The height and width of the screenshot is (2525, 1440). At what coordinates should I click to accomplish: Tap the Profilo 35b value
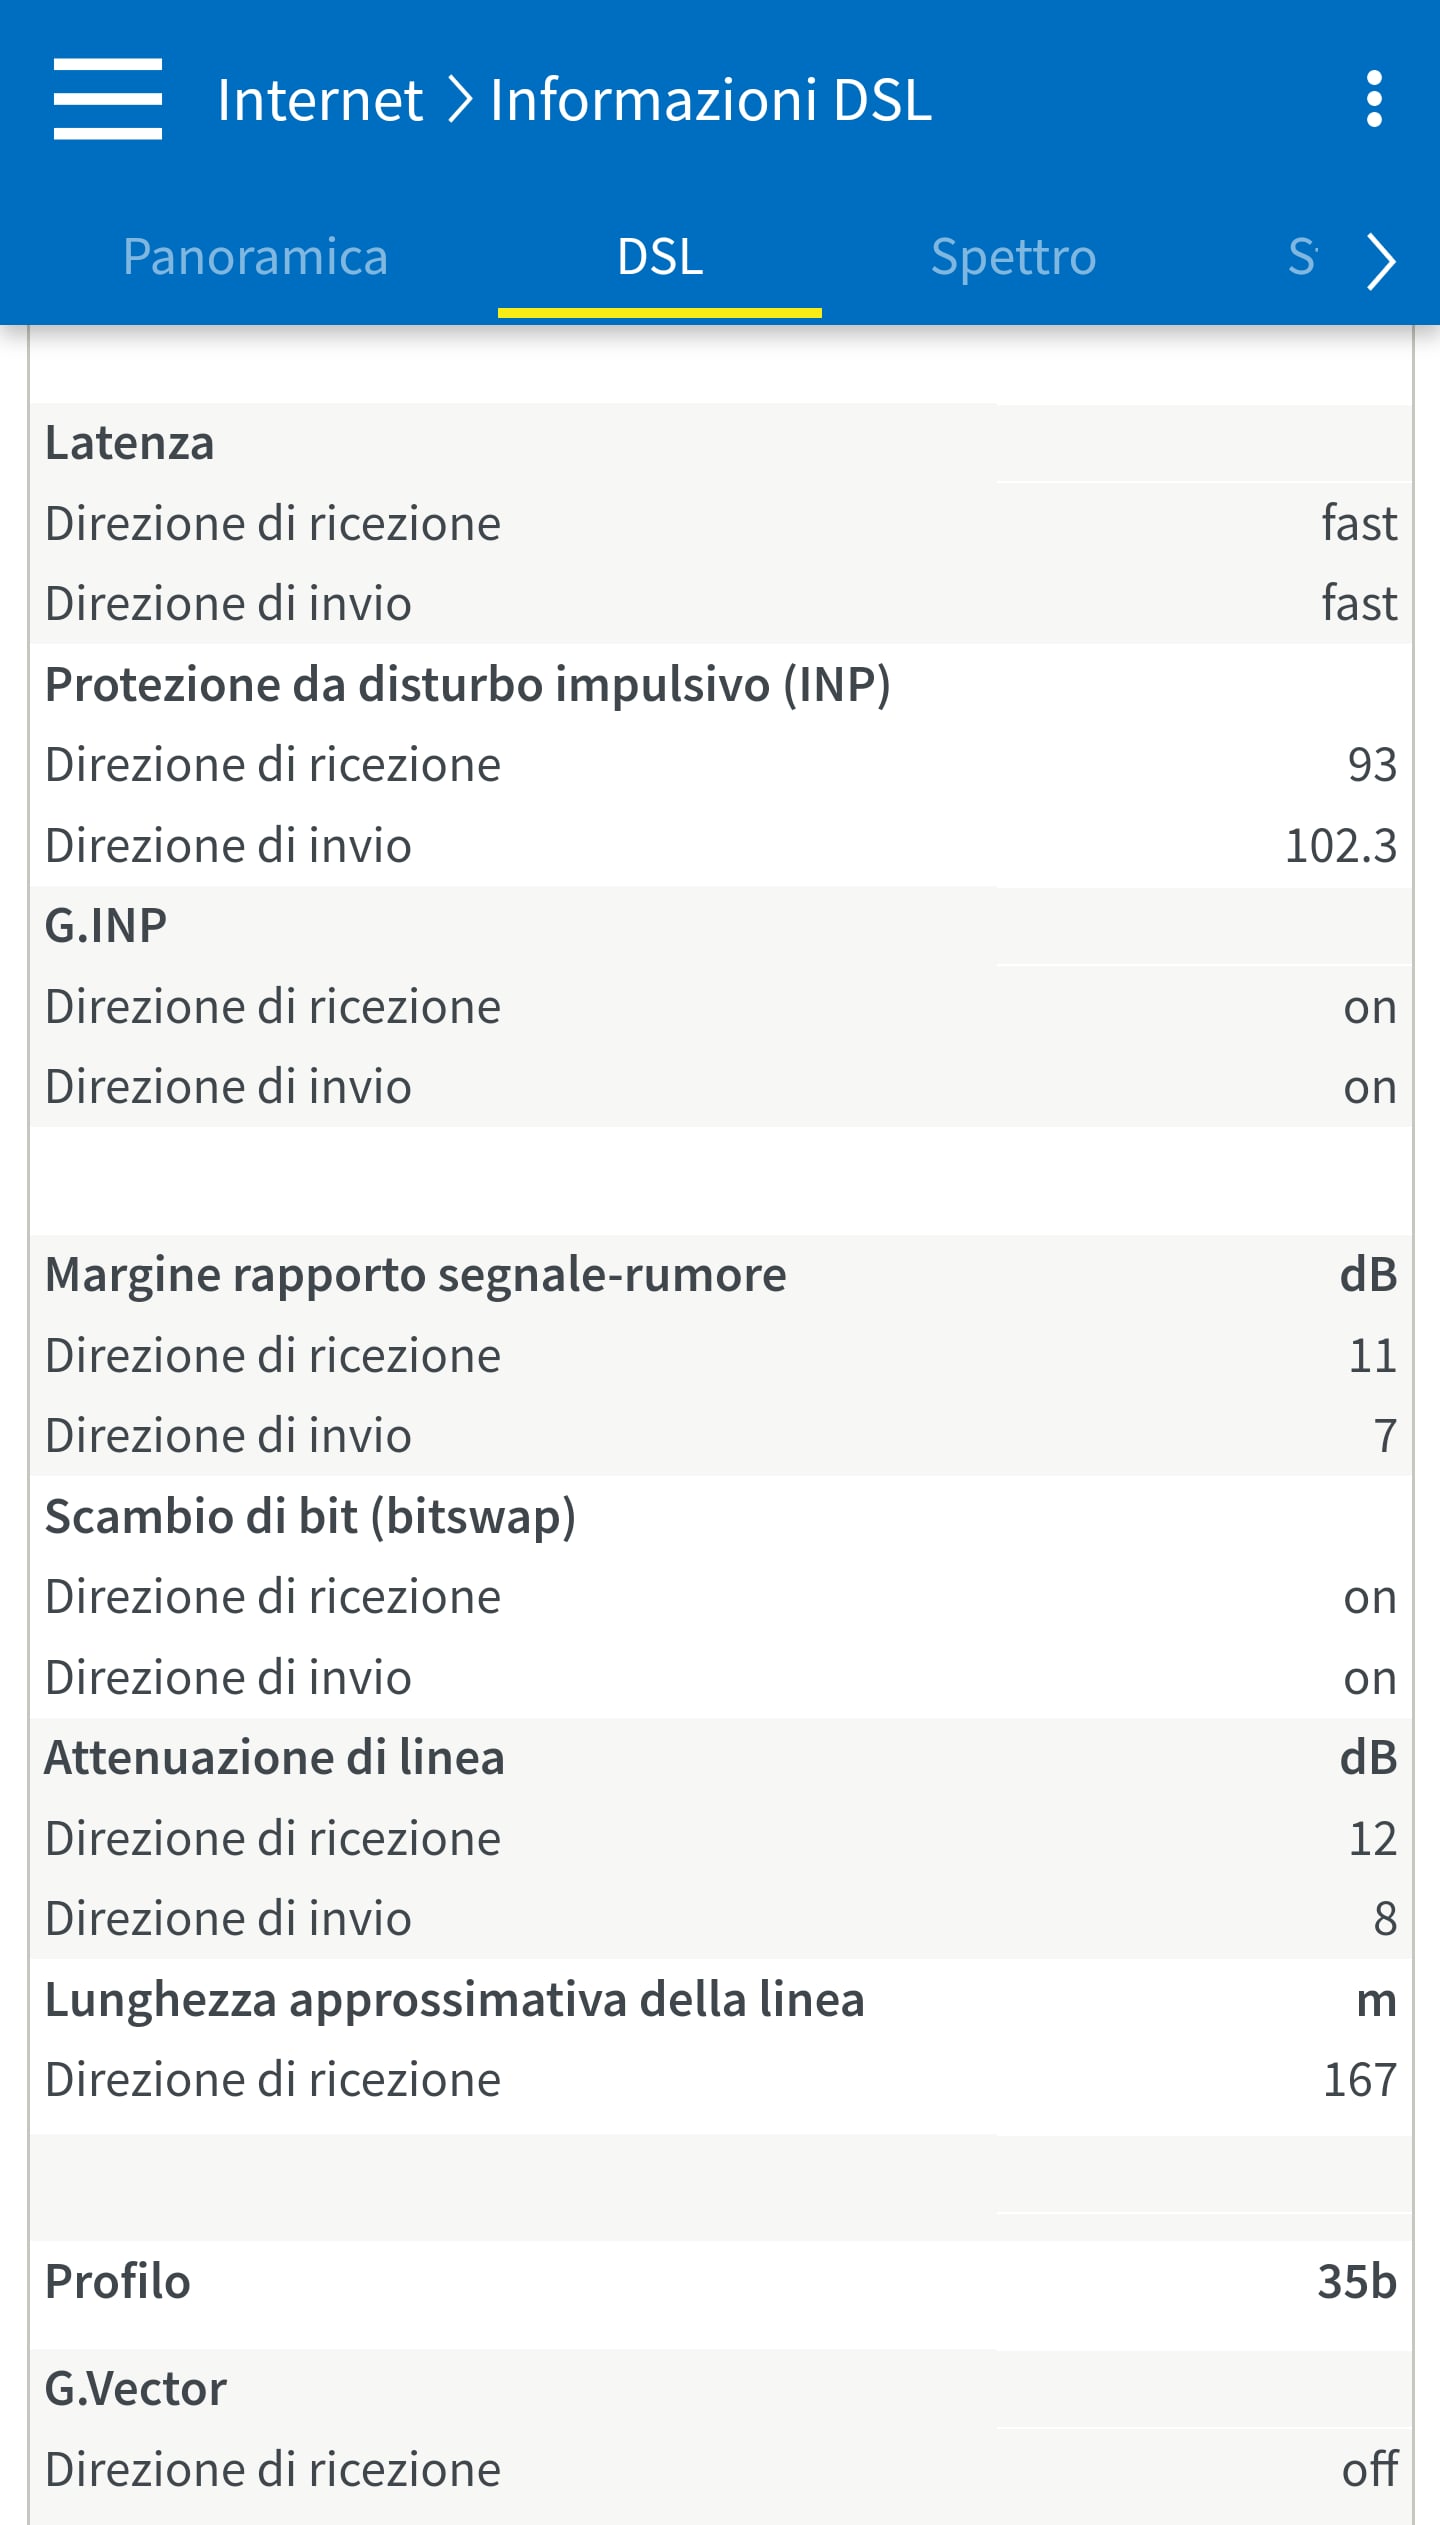point(1356,2282)
